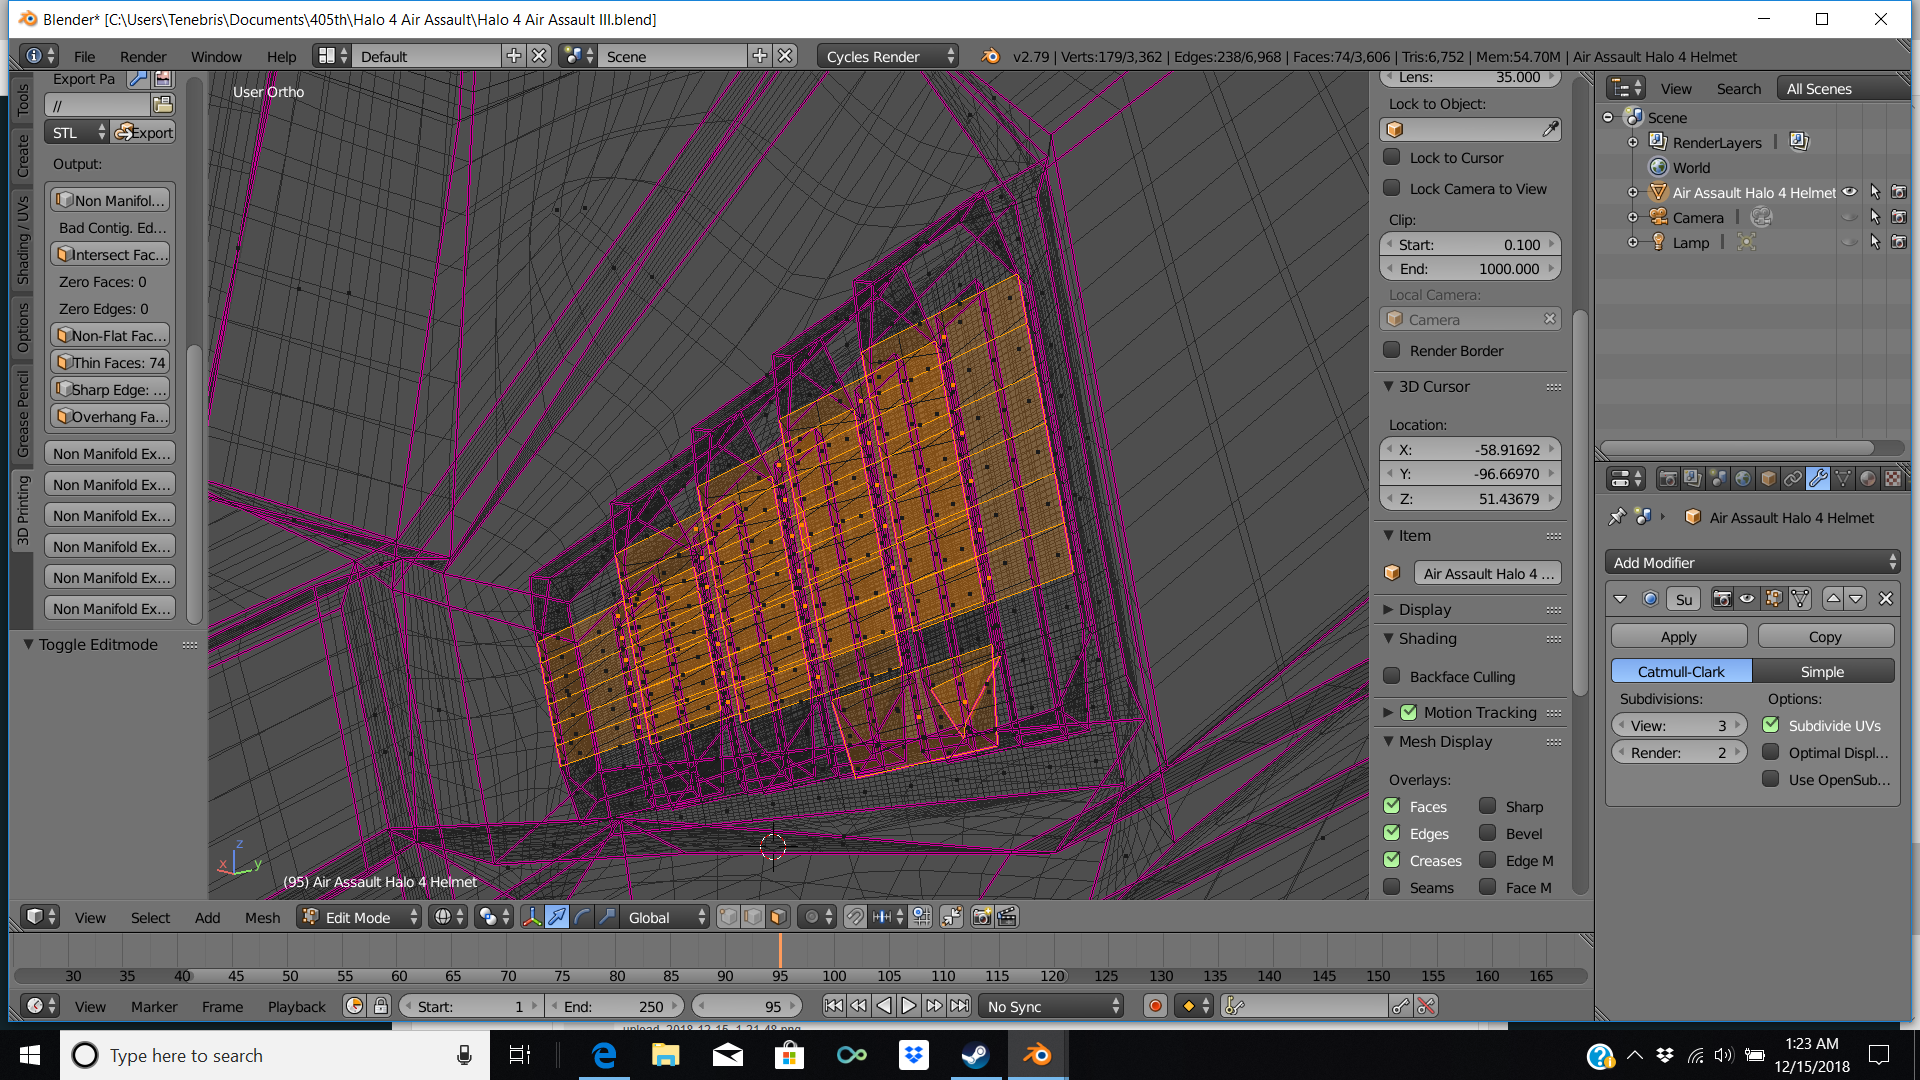This screenshot has height=1080, width=1920.
Task: Open the World properties tab globe icon
Action: pyautogui.click(x=1743, y=479)
